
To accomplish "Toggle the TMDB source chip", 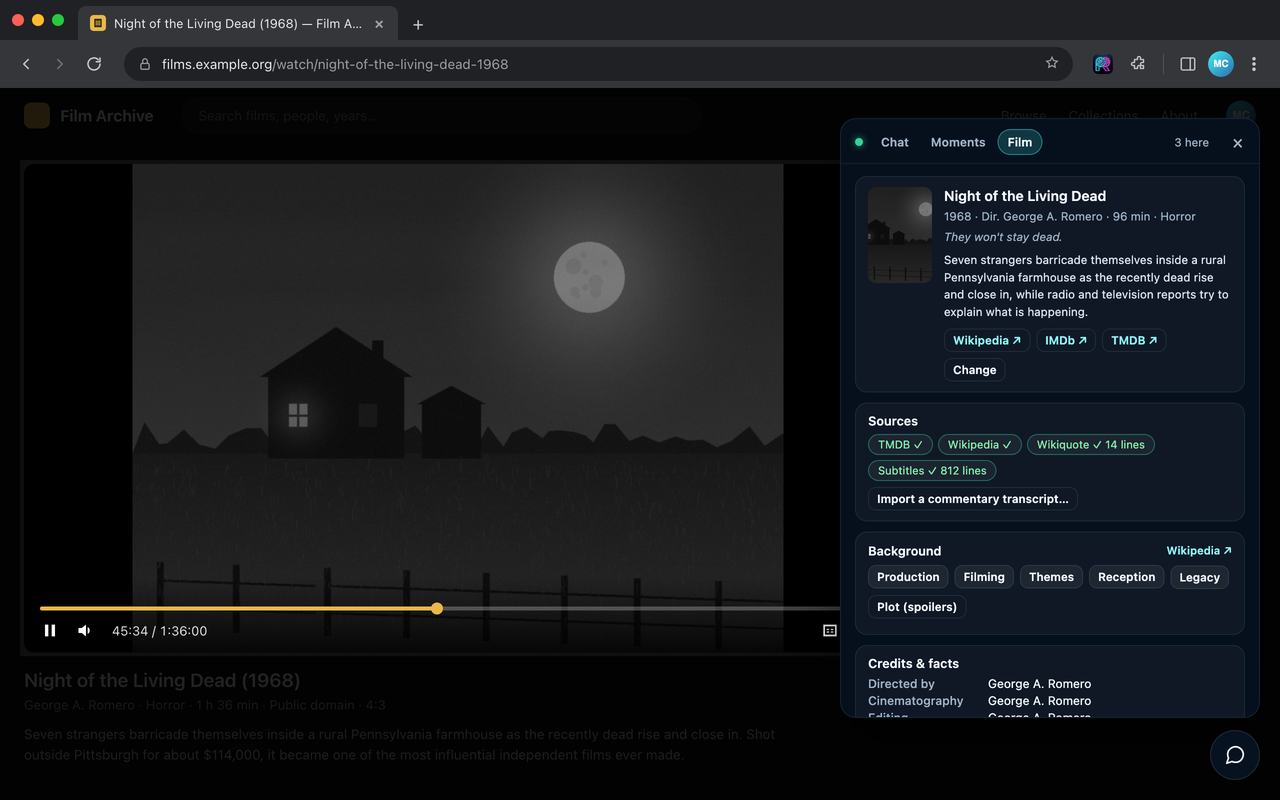I will [900, 445].
